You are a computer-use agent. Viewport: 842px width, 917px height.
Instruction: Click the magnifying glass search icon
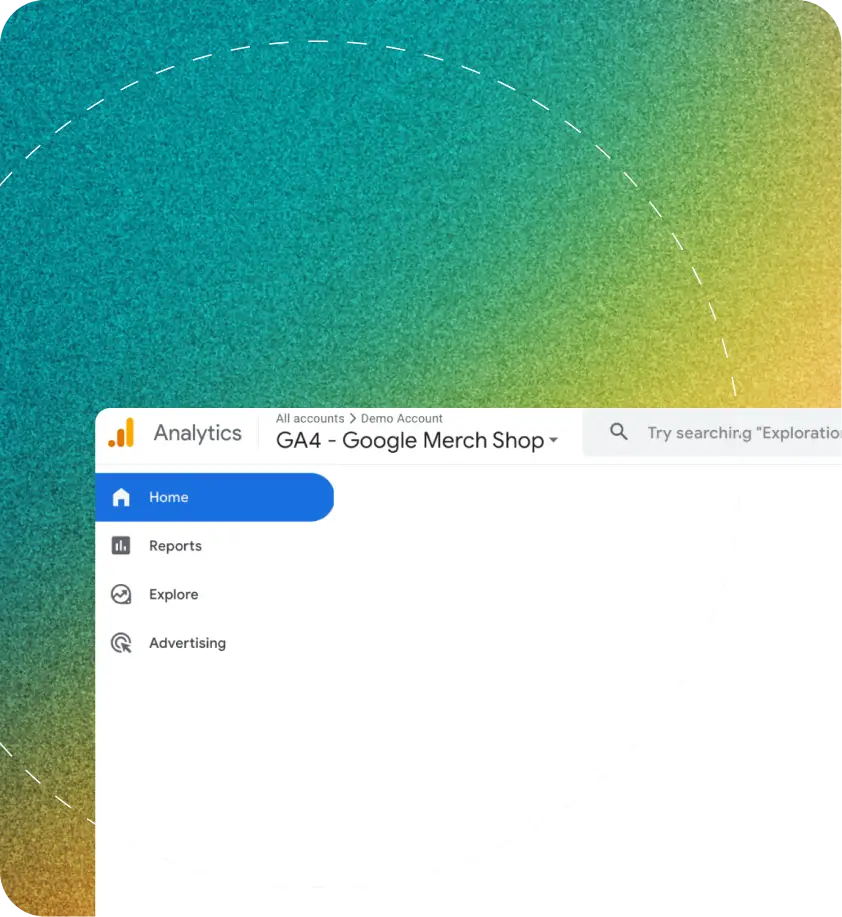619,432
